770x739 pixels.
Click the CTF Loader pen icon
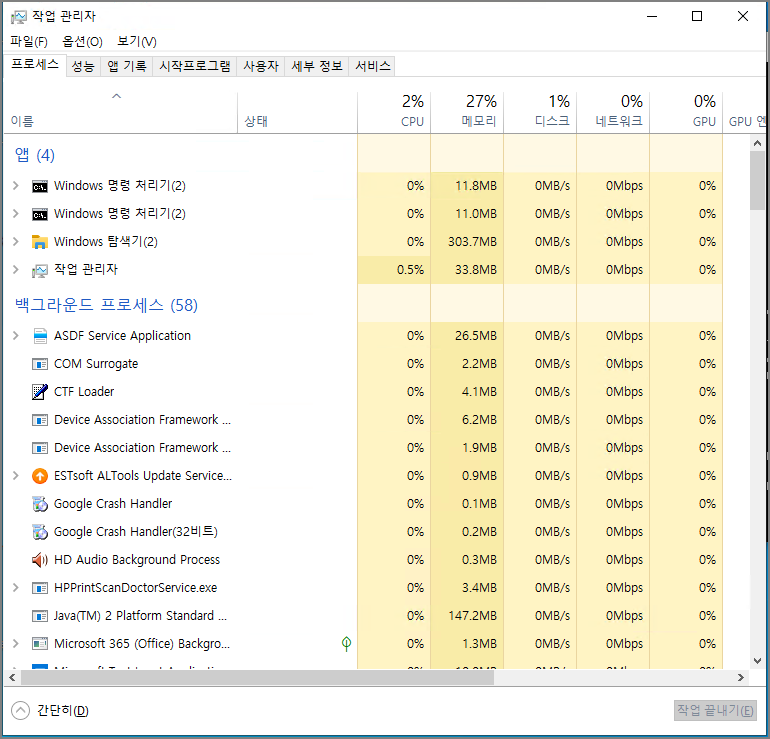coord(40,392)
